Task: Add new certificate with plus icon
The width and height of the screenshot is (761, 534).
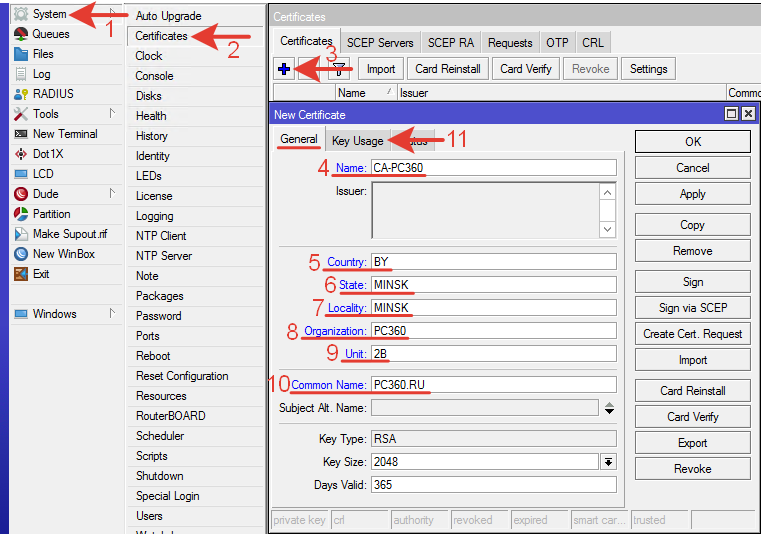Action: click(284, 69)
